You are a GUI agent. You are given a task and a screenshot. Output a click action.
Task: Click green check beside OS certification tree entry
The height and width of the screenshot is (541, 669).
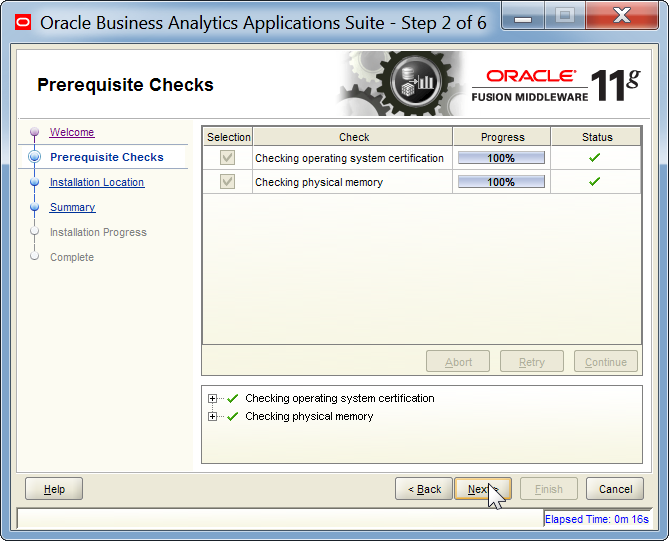pos(233,398)
